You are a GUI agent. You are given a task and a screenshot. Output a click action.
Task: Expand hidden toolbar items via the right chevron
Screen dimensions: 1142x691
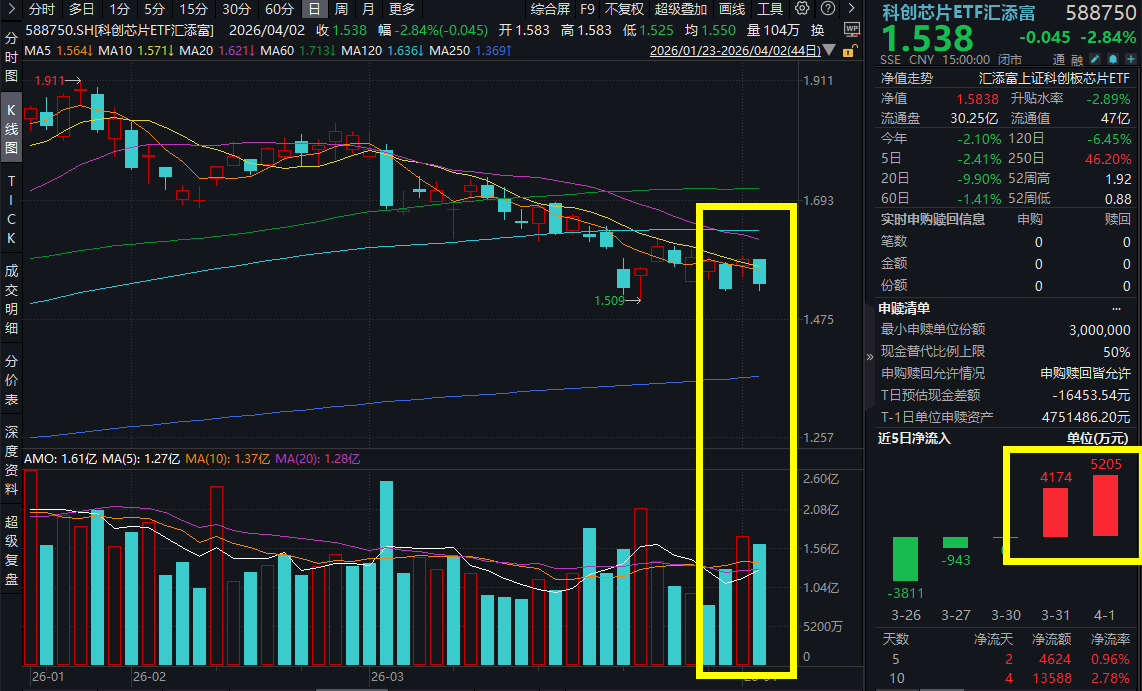tap(853, 10)
